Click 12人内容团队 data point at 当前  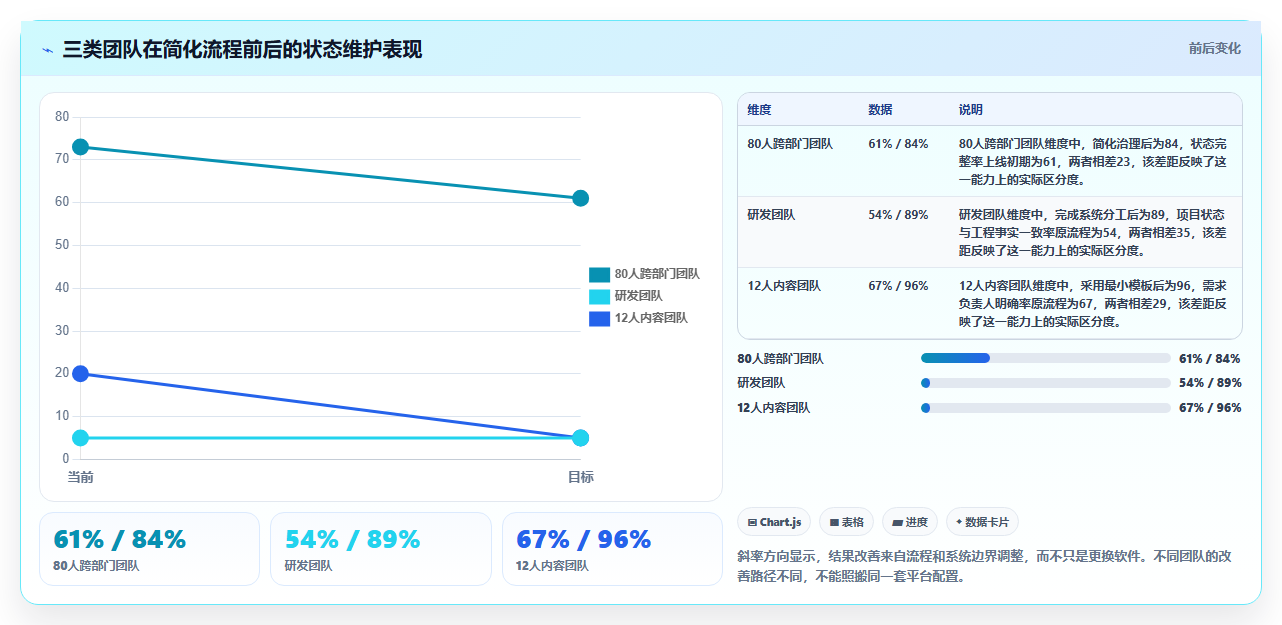pos(81,373)
